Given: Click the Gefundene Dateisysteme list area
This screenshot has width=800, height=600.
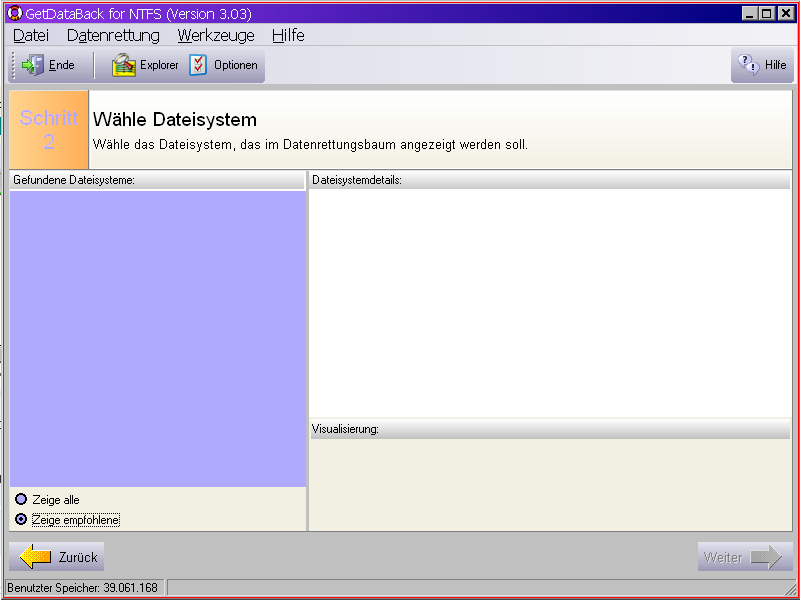Looking at the screenshot, I should (158, 339).
